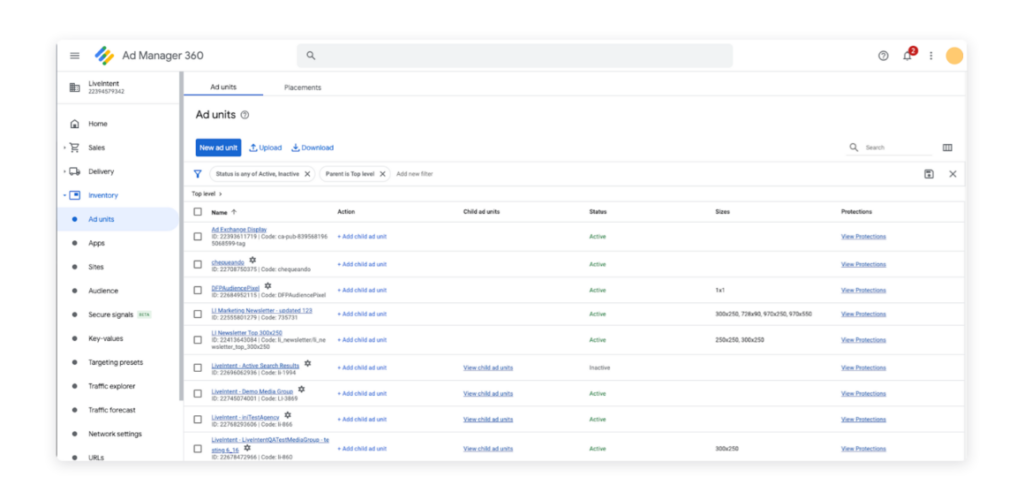Click the sidebar vertical scrollbar
This screenshot has height=500, width=1024.
(x=181, y=235)
